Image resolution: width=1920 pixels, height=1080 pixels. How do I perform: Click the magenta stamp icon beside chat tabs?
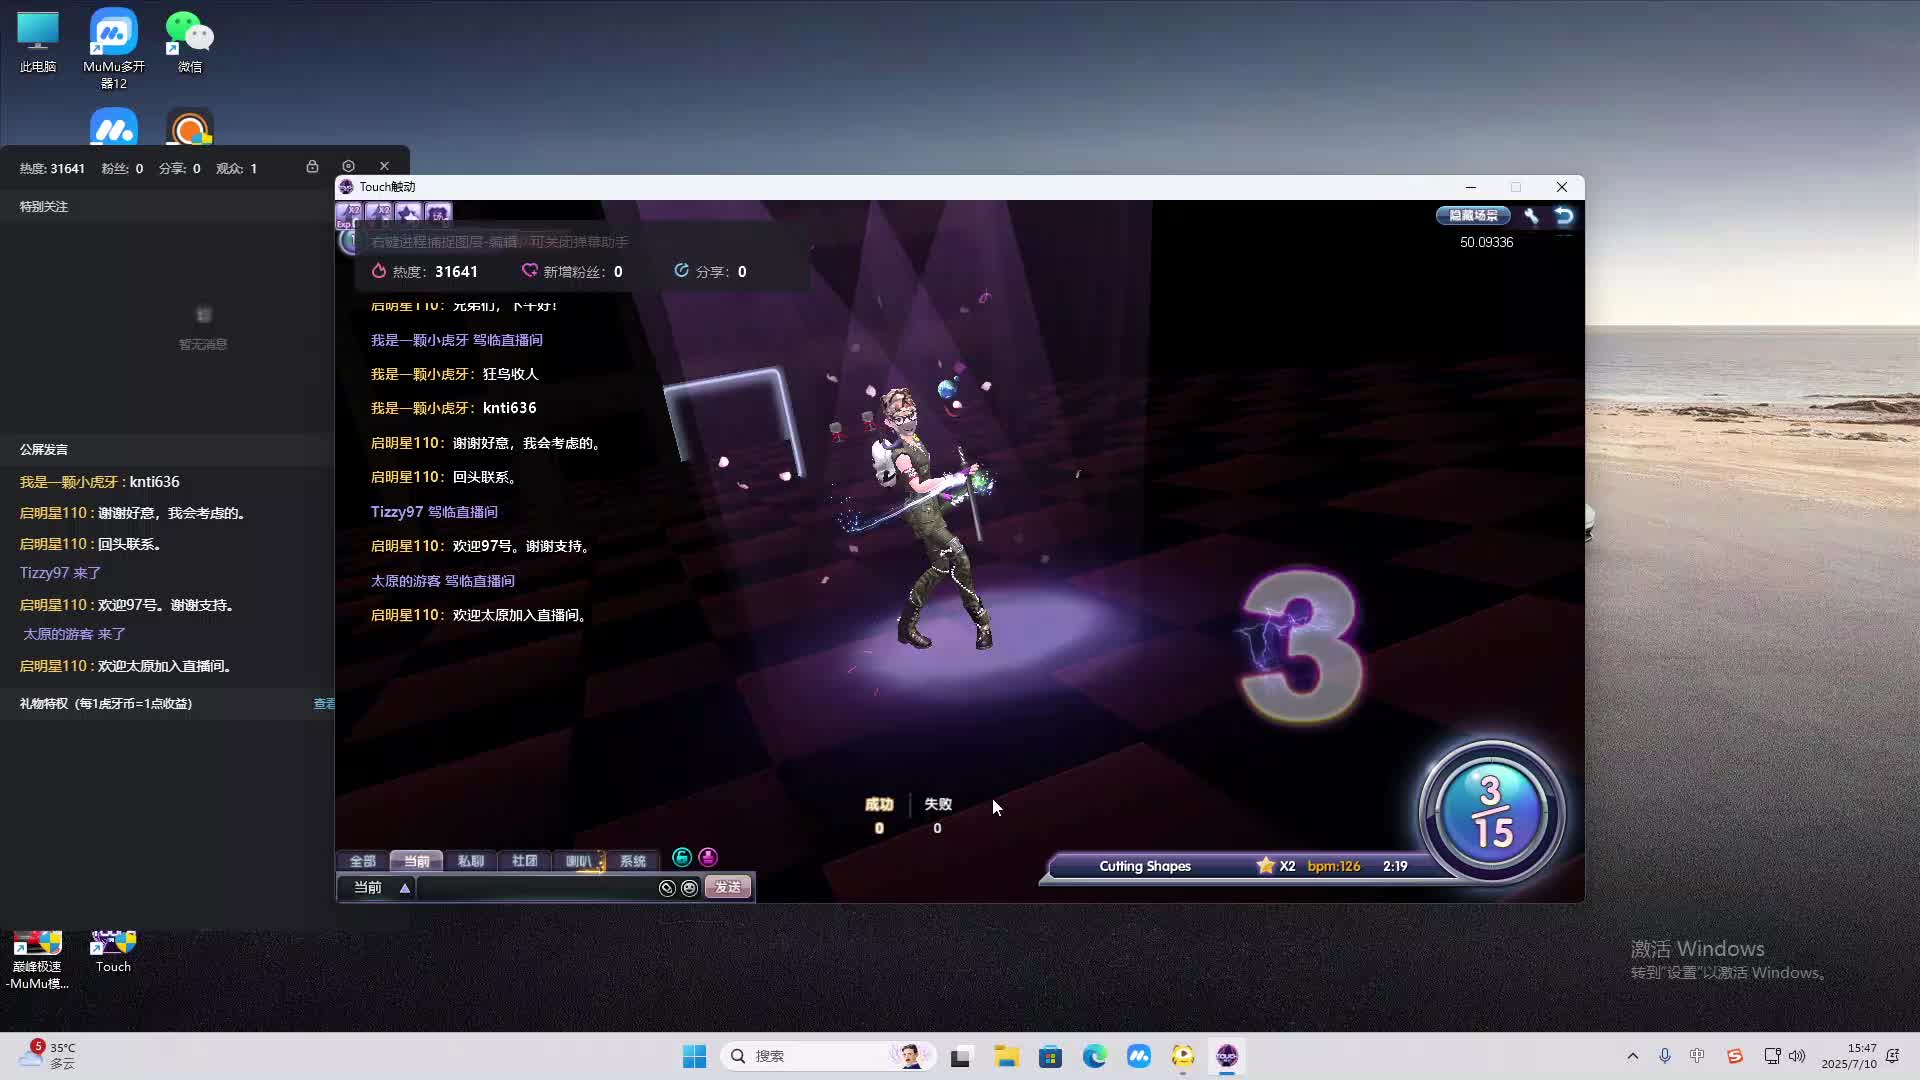point(708,857)
